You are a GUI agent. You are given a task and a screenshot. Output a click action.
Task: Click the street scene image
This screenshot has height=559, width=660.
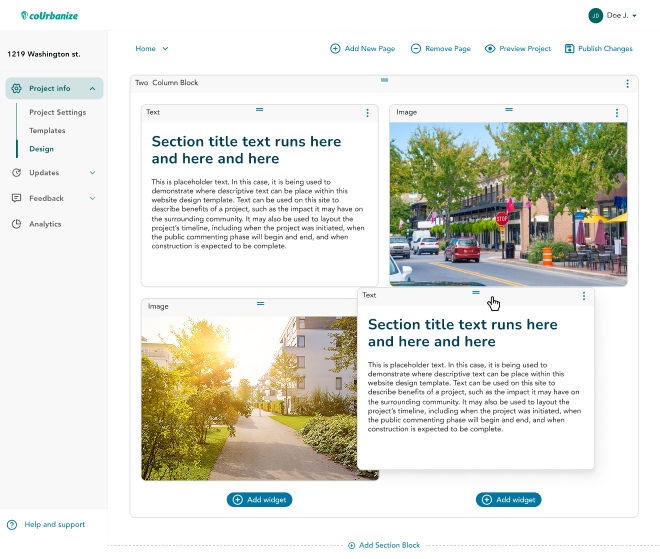508,204
